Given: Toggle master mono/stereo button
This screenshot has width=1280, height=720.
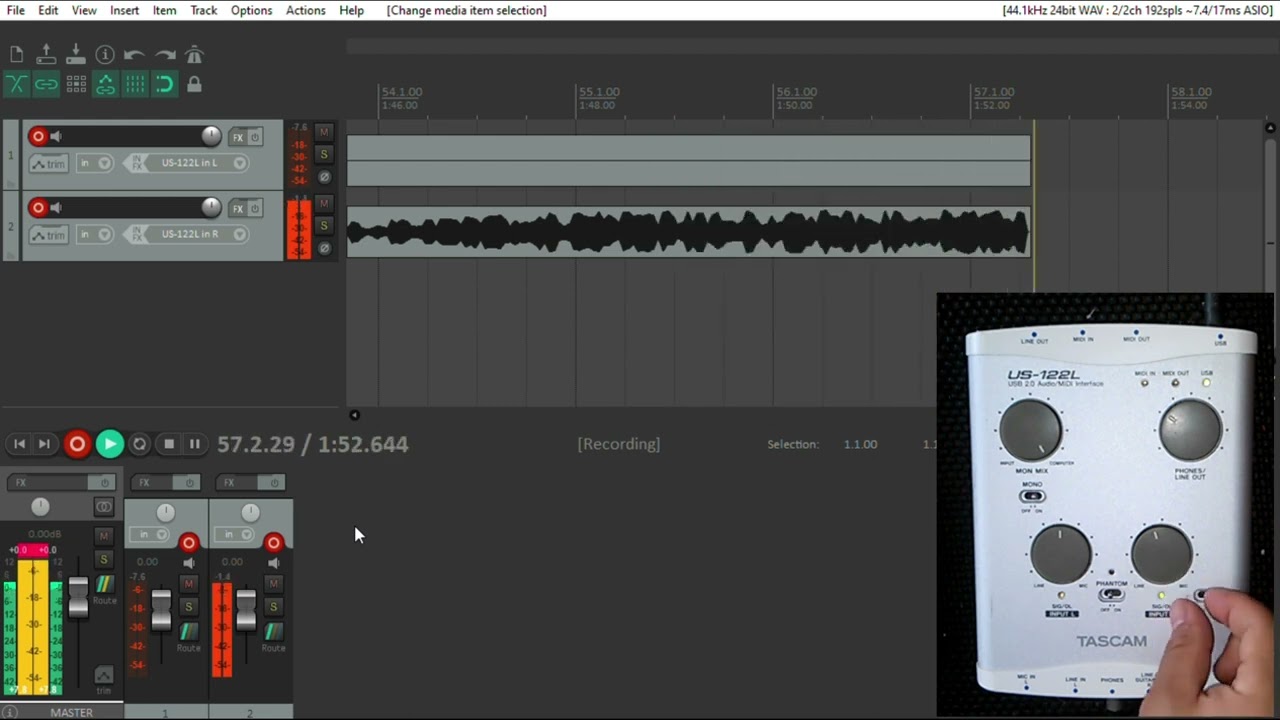Looking at the screenshot, I should tap(104, 507).
